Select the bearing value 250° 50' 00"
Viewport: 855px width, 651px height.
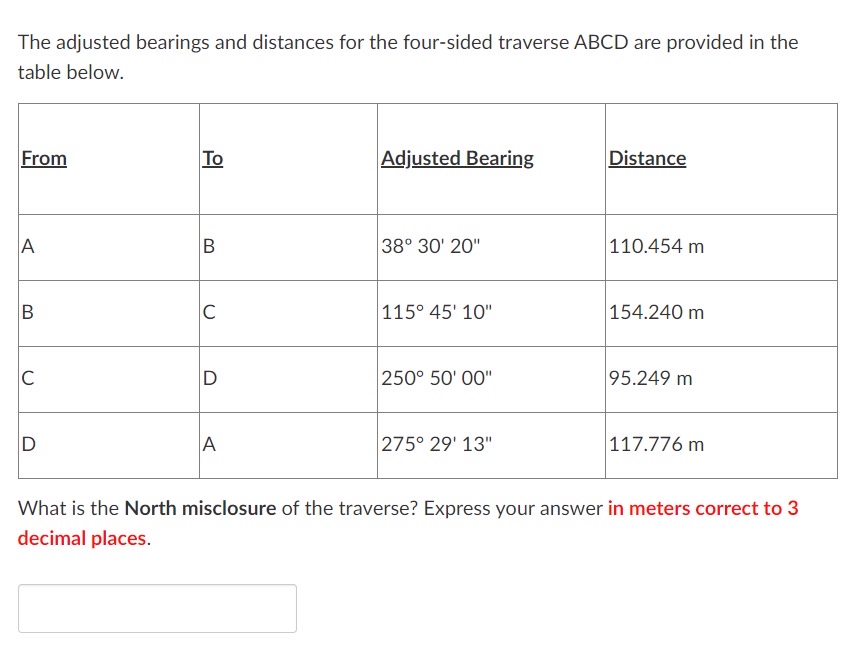pos(437,378)
